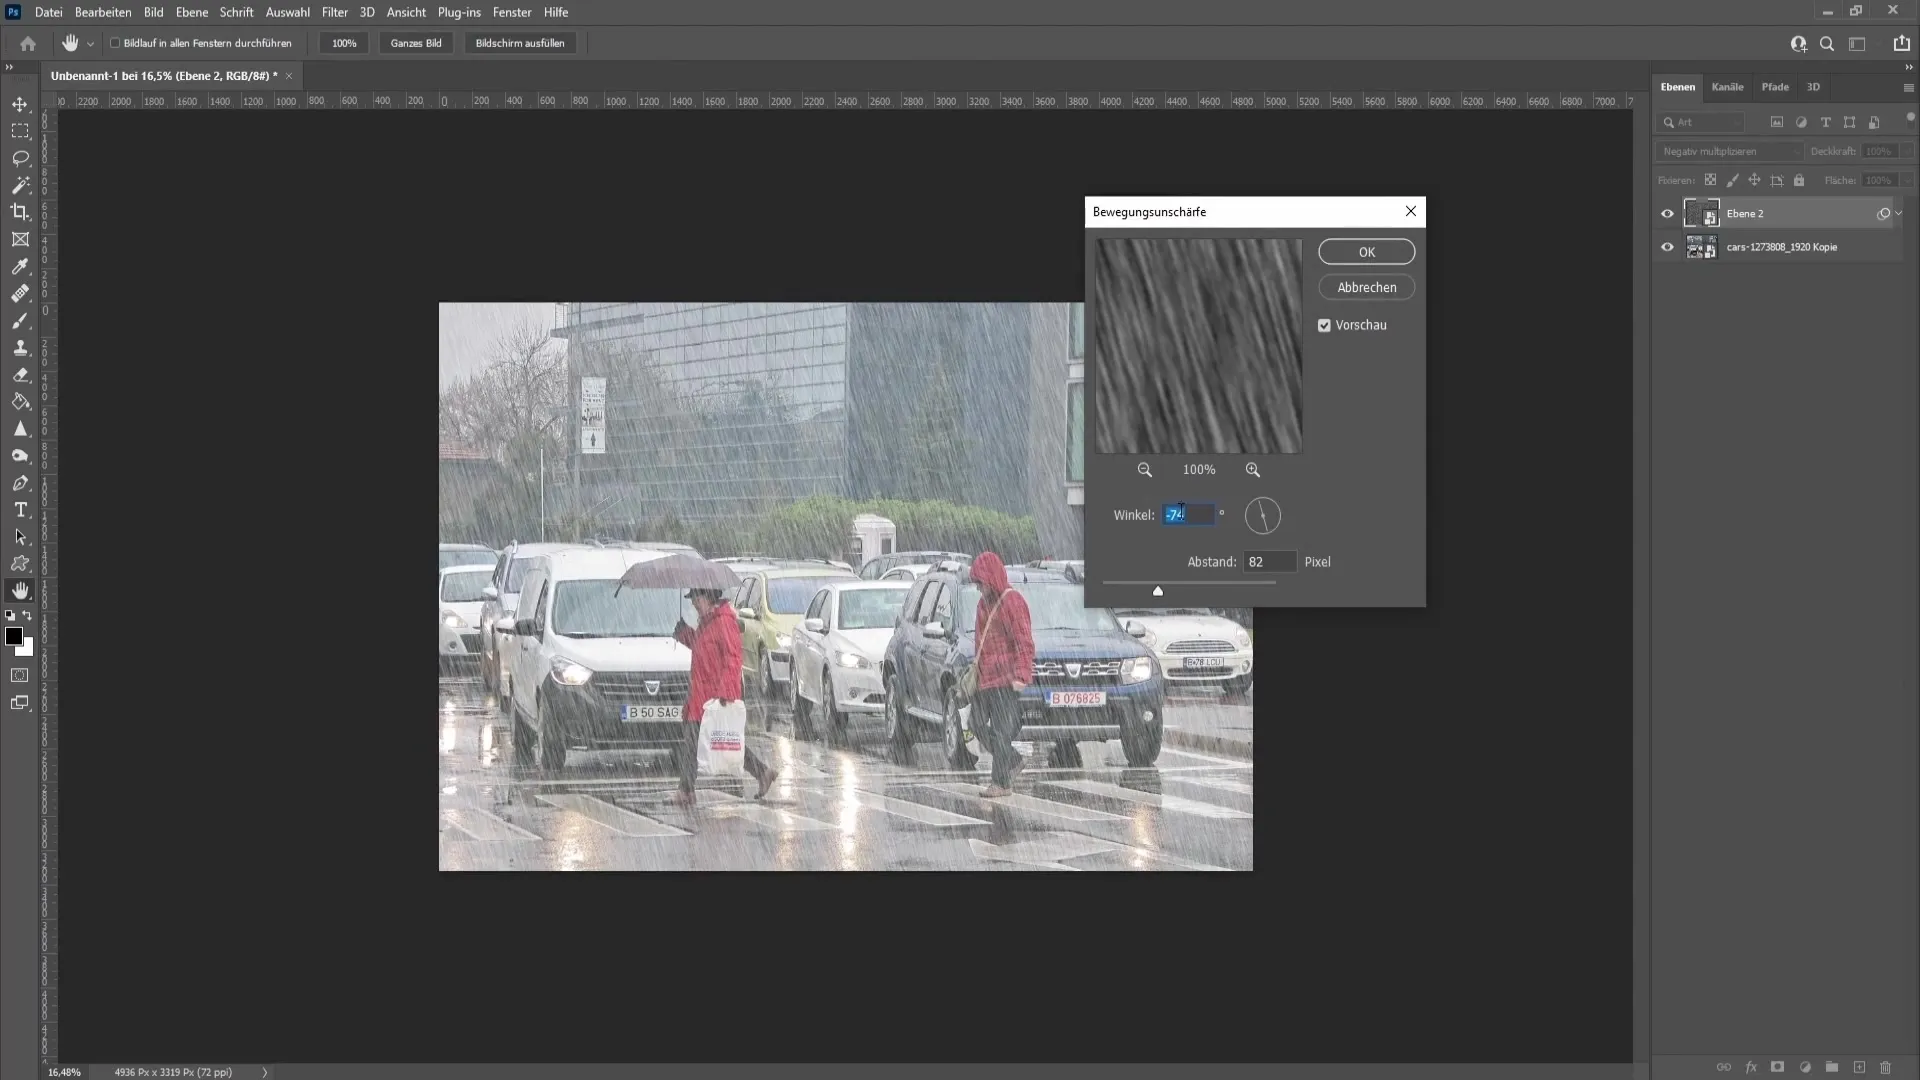Zoom out the blur preview
Viewport: 1920px width, 1080px height.
coord(1145,470)
